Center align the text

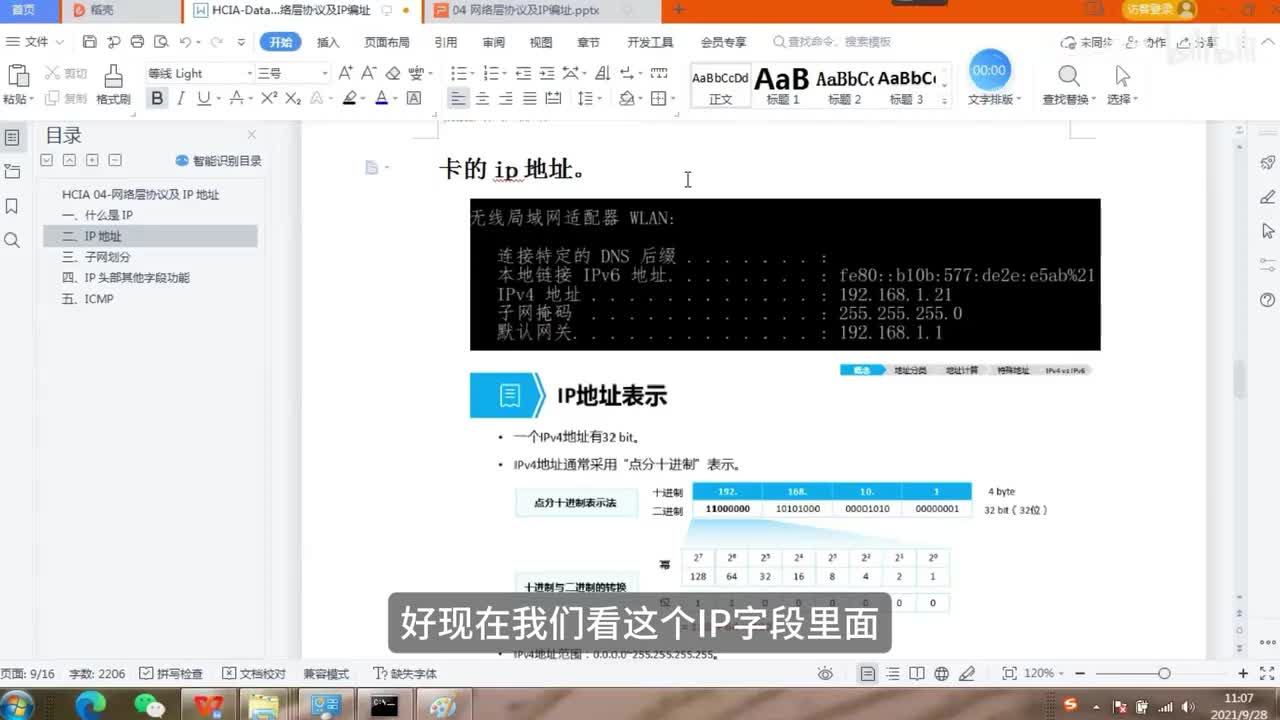[x=482, y=98]
